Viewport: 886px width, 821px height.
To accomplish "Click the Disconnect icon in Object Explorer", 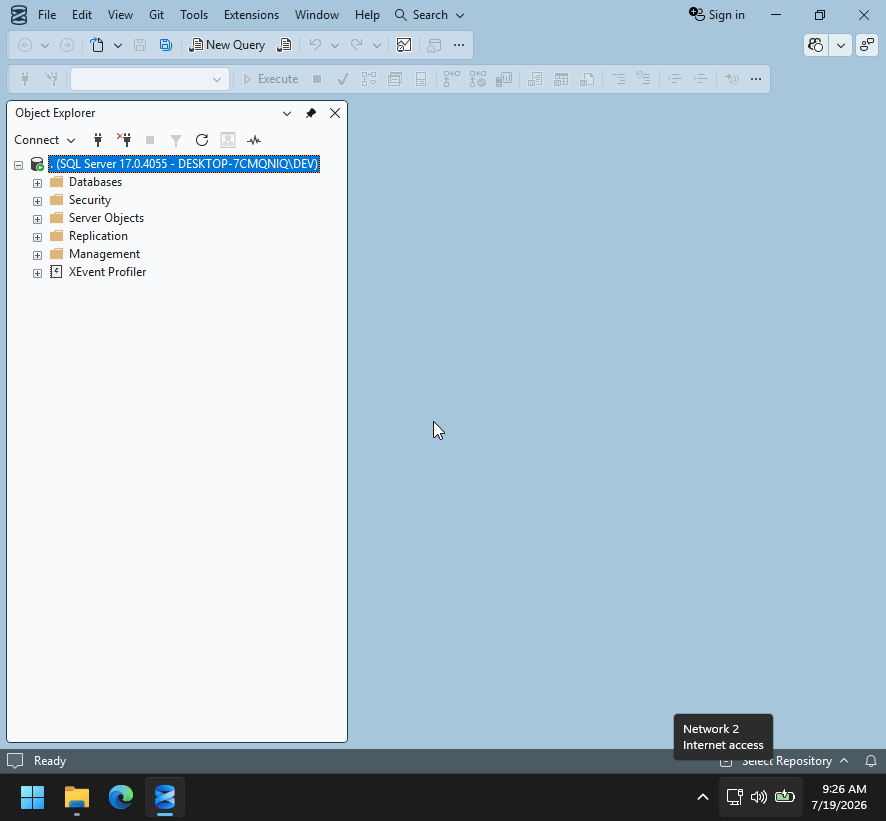I will tap(124, 140).
